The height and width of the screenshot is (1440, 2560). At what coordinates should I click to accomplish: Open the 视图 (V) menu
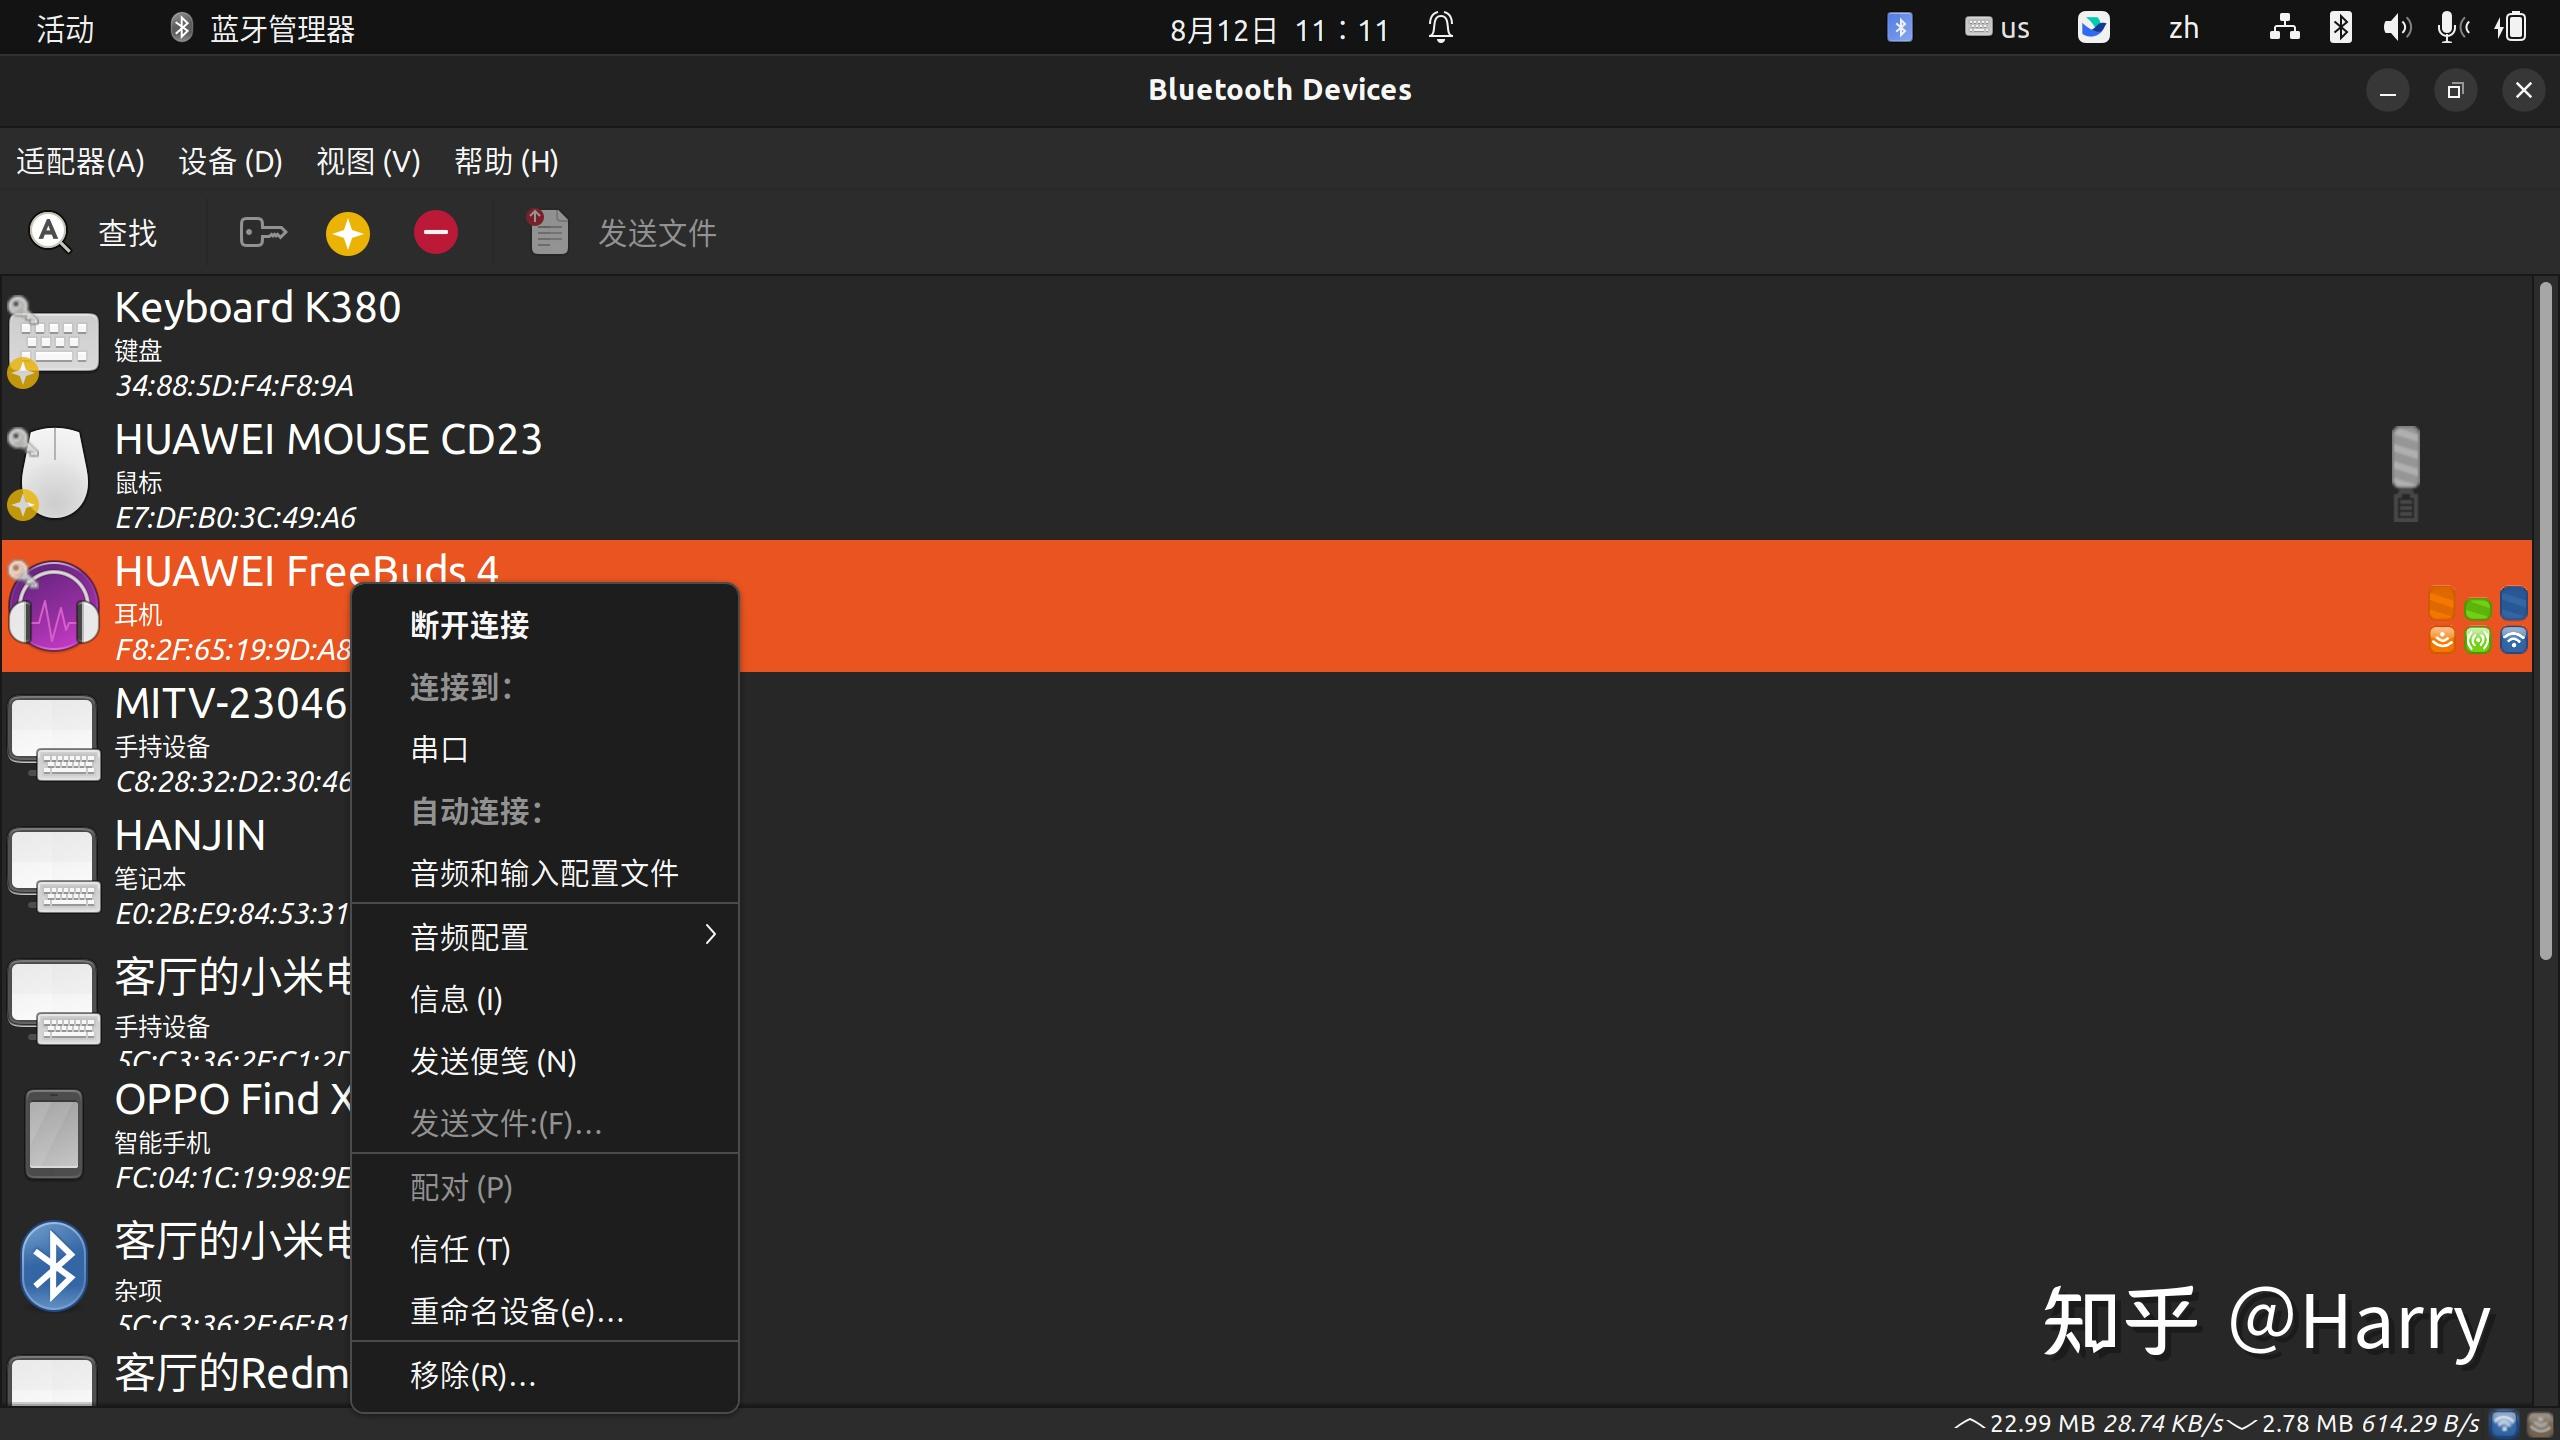[x=369, y=162]
